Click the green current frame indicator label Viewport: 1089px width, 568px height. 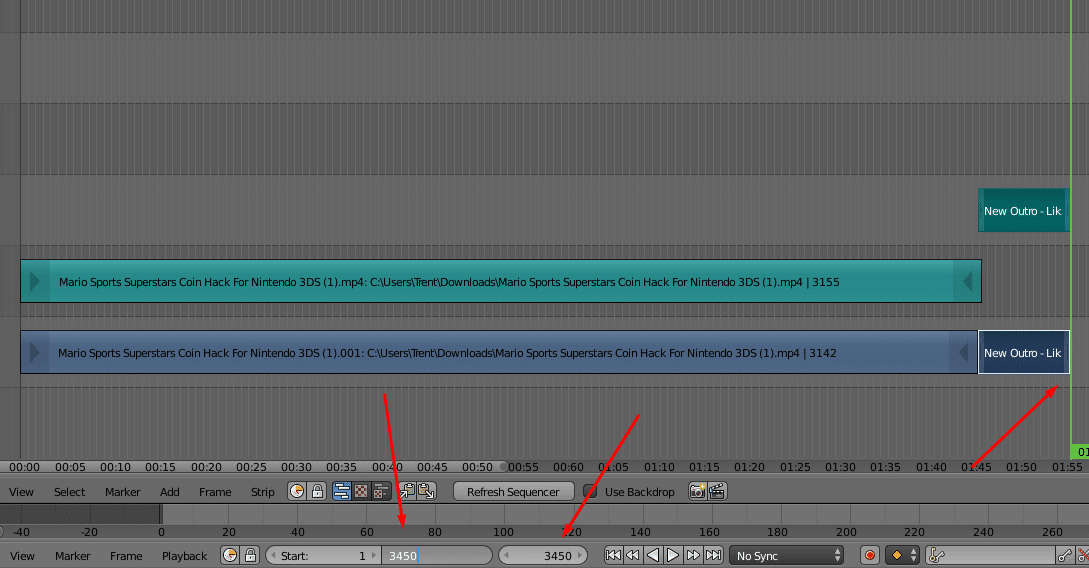click(1080, 451)
